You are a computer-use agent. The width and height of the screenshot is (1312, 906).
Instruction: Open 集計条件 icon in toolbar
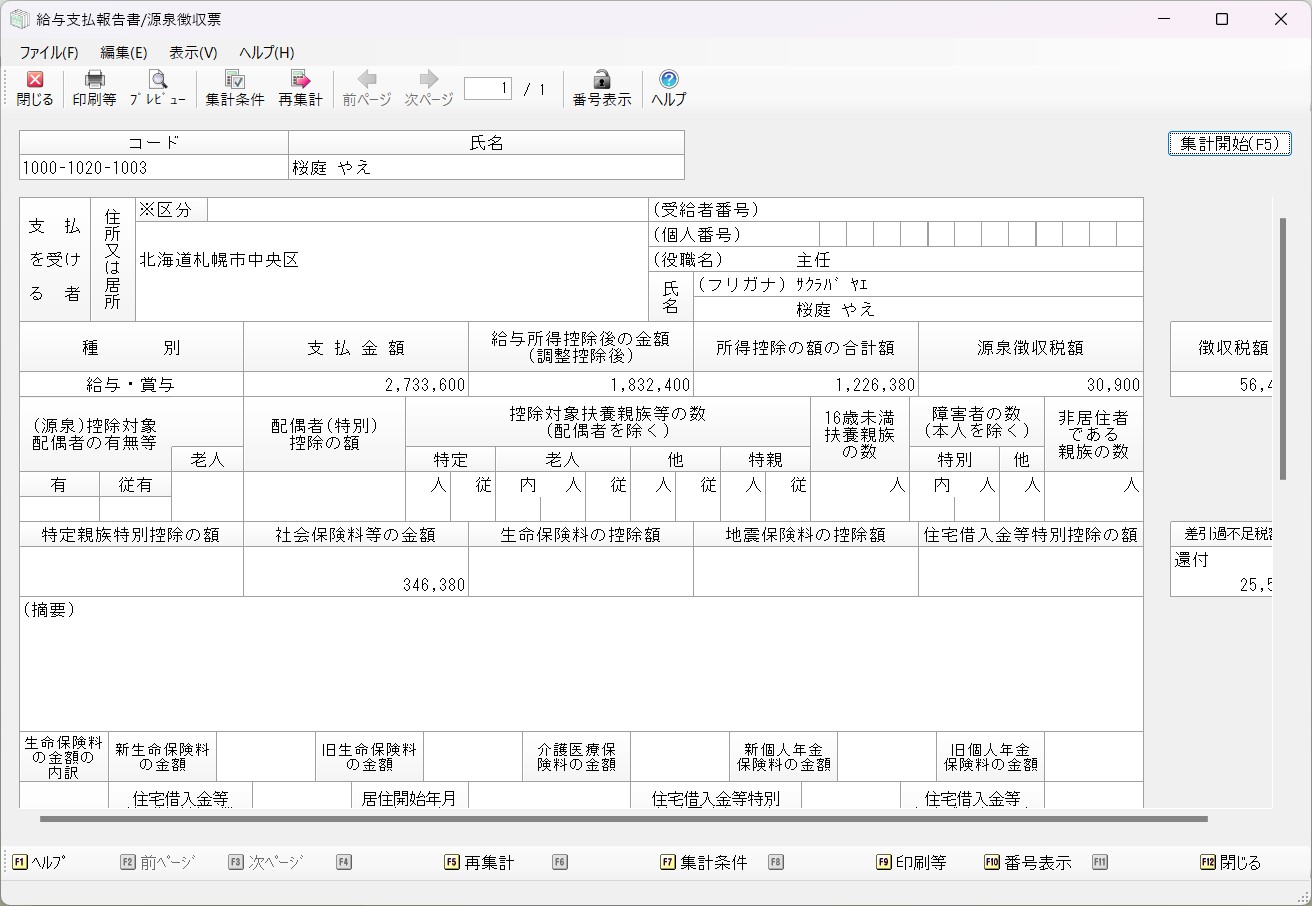pos(235,80)
